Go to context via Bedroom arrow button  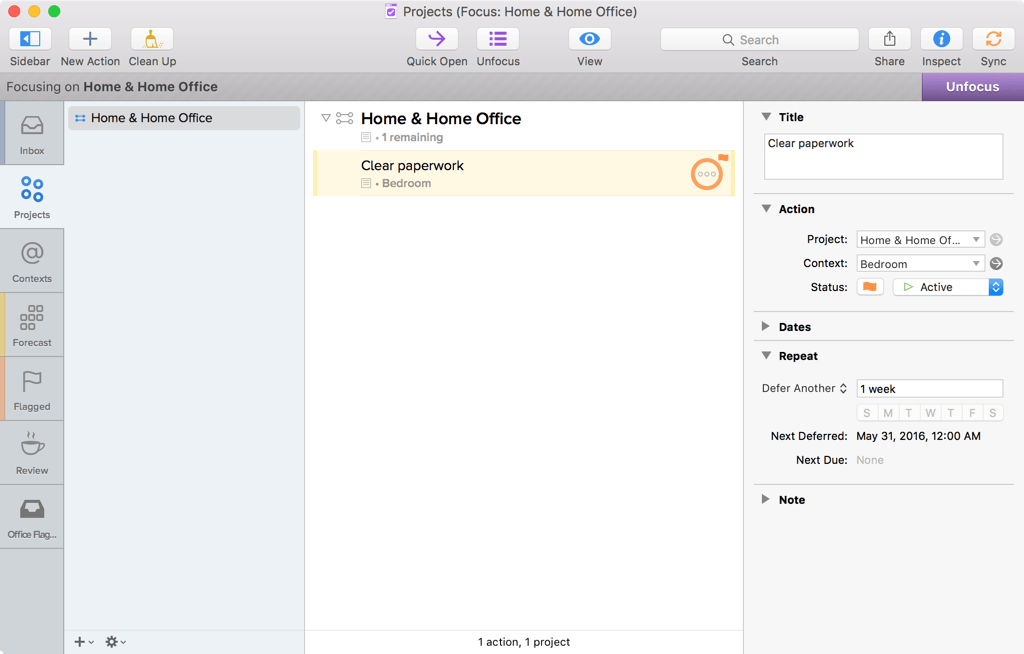pyautogui.click(x=996, y=263)
